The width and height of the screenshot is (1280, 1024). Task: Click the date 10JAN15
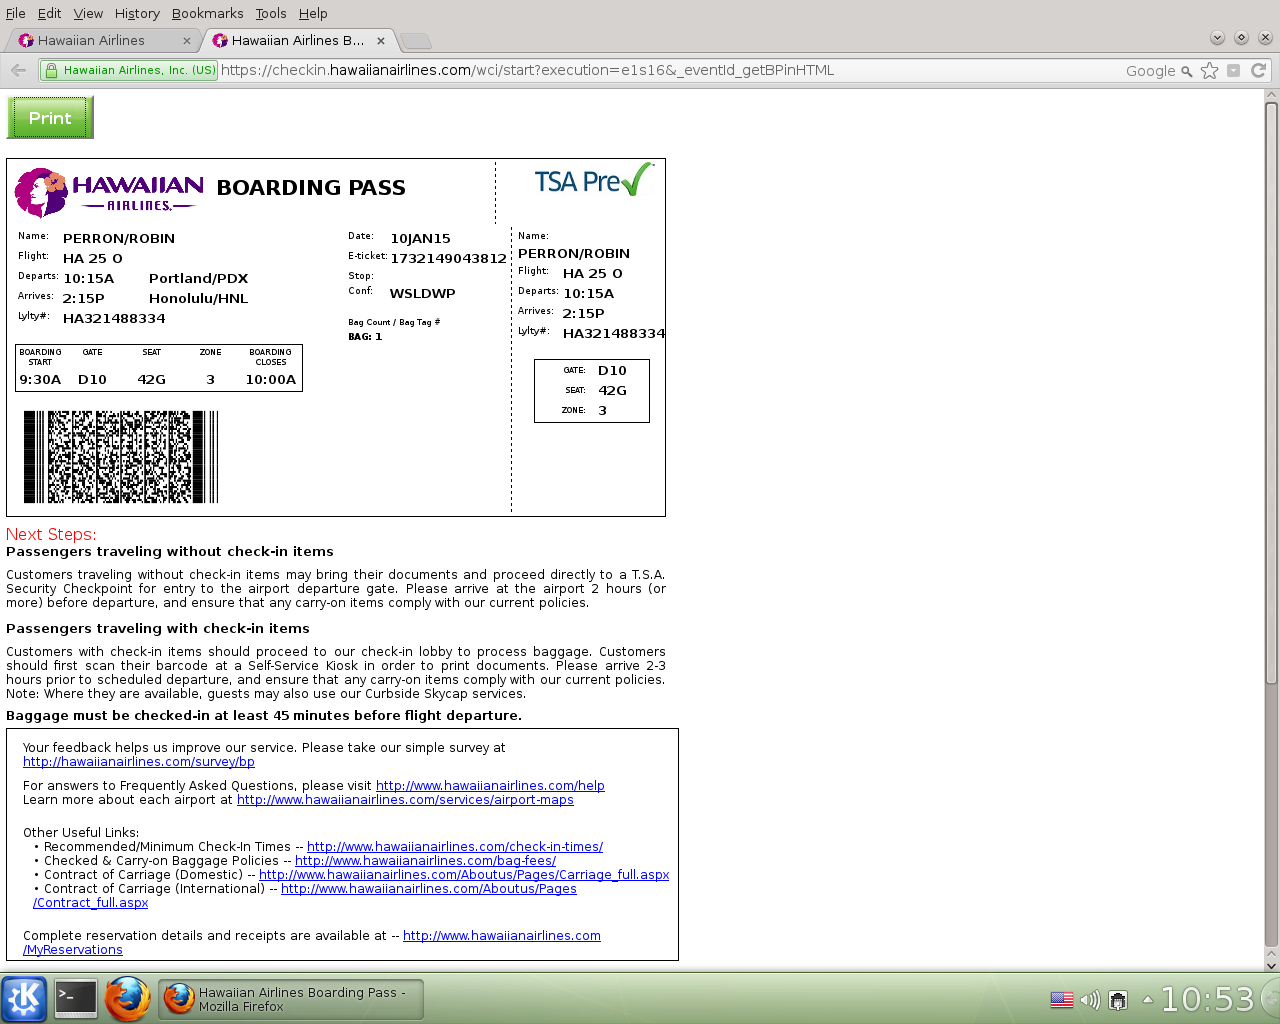click(420, 239)
